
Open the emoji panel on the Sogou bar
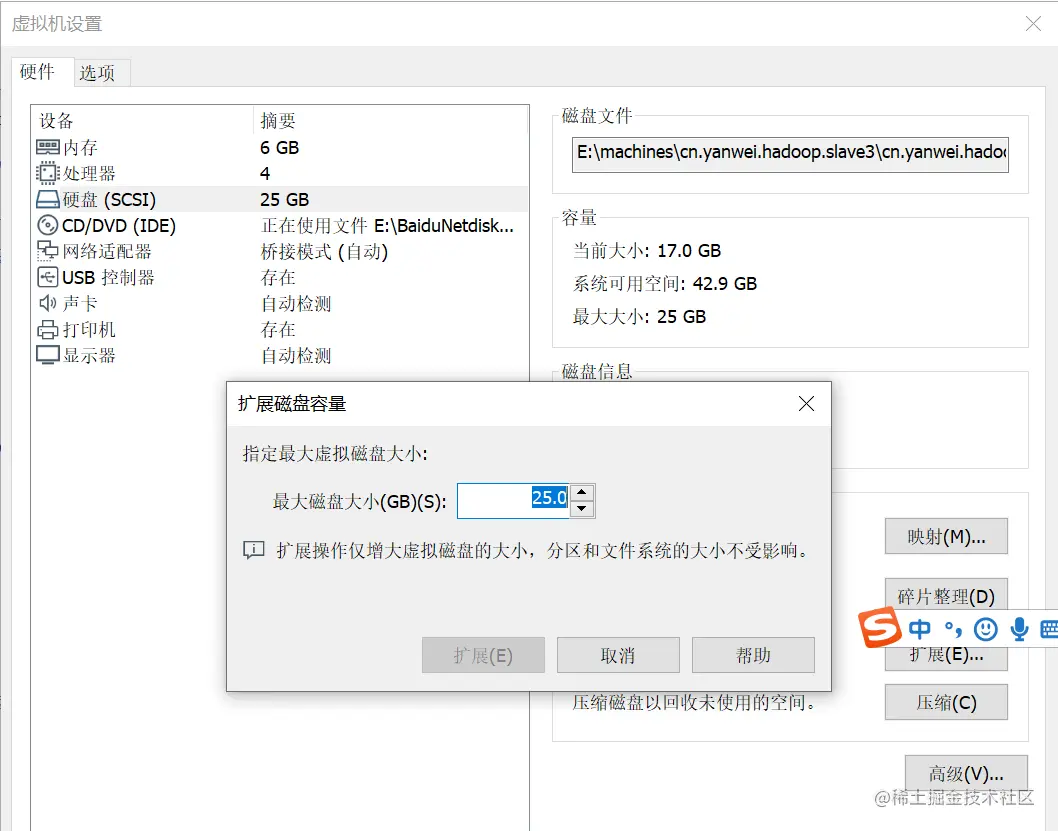[986, 629]
